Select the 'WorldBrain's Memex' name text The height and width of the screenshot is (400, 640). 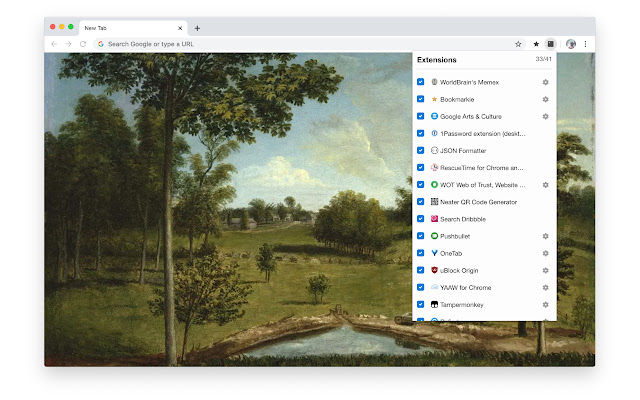point(469,82)
